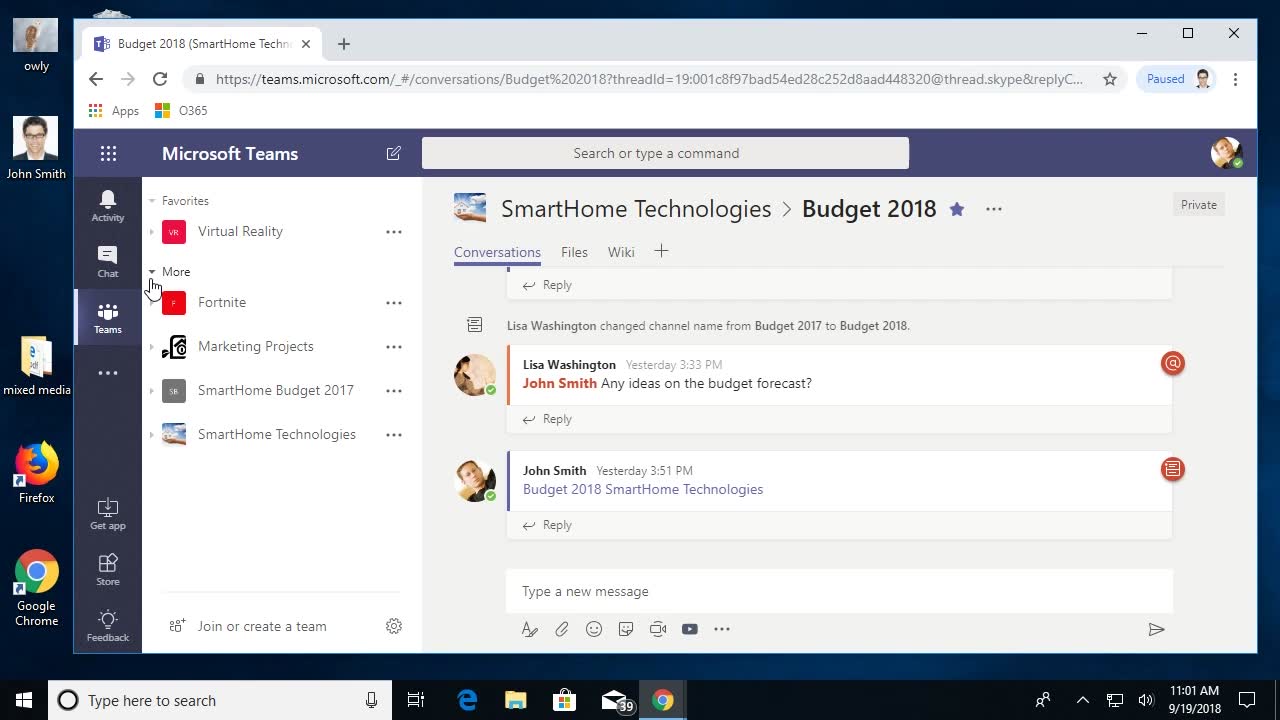Click the SmartHome Technologies breadcrumb title
The height and width of the screenshot is (720, 1280).
(x=636, y=209)
